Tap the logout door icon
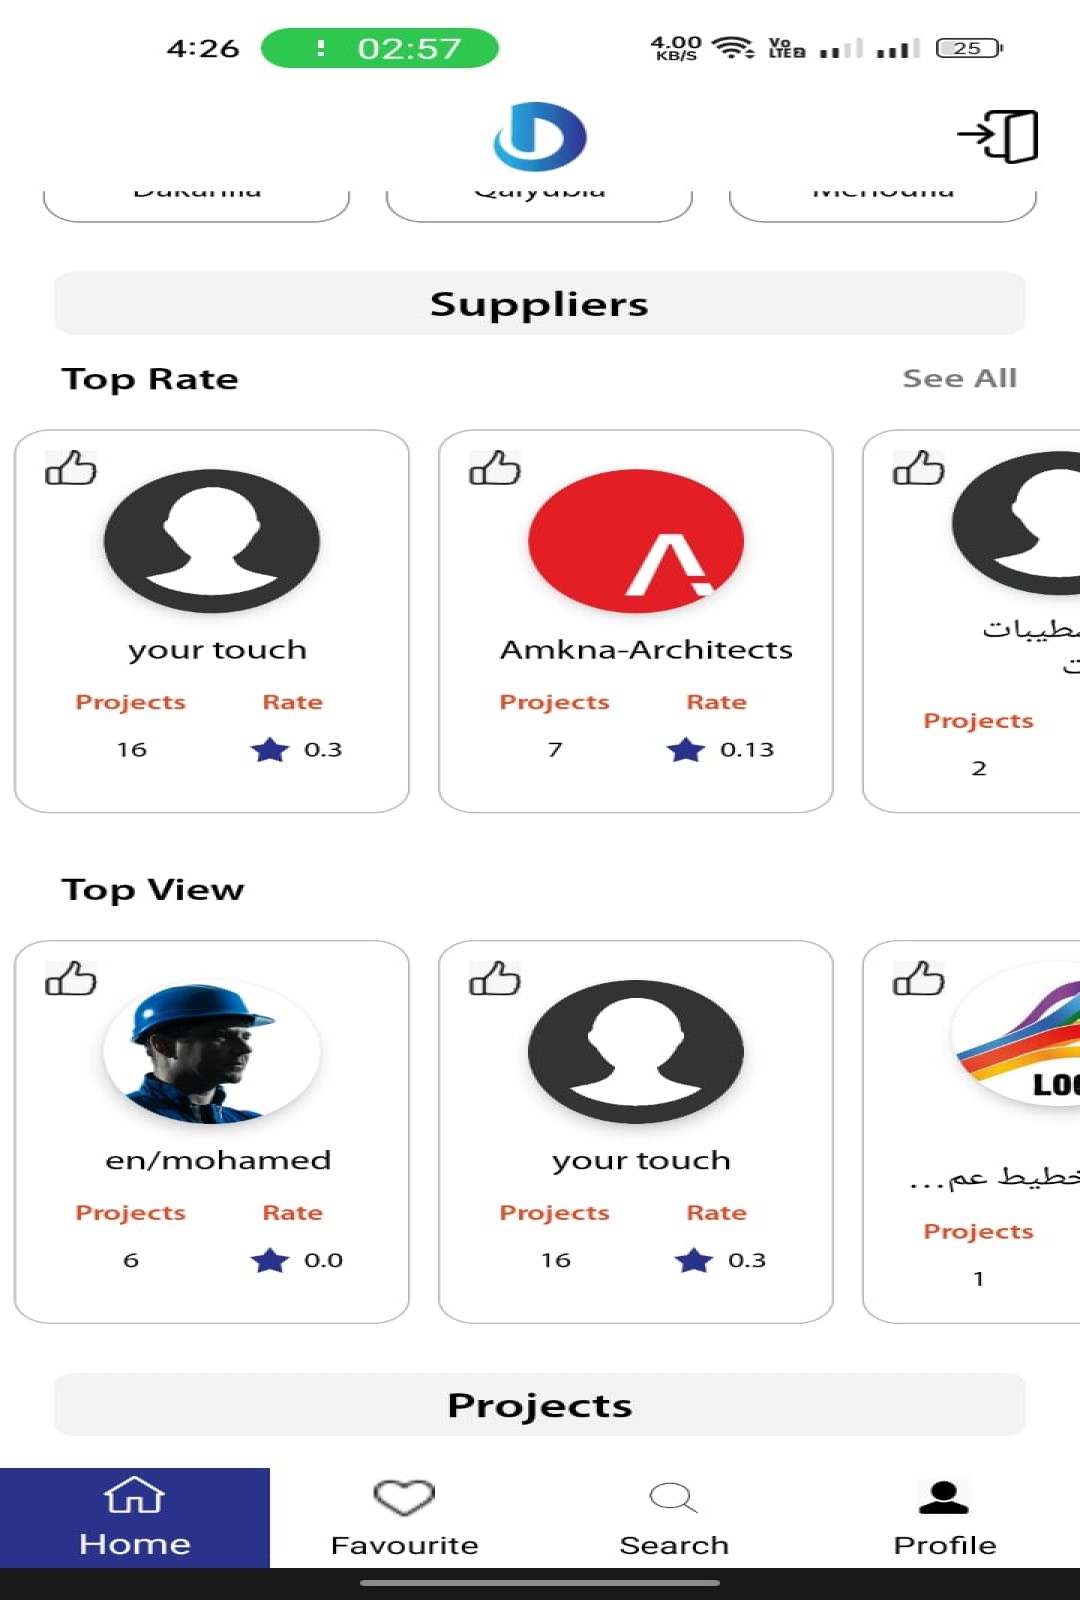1080x1600 pixels. [998, 136]
